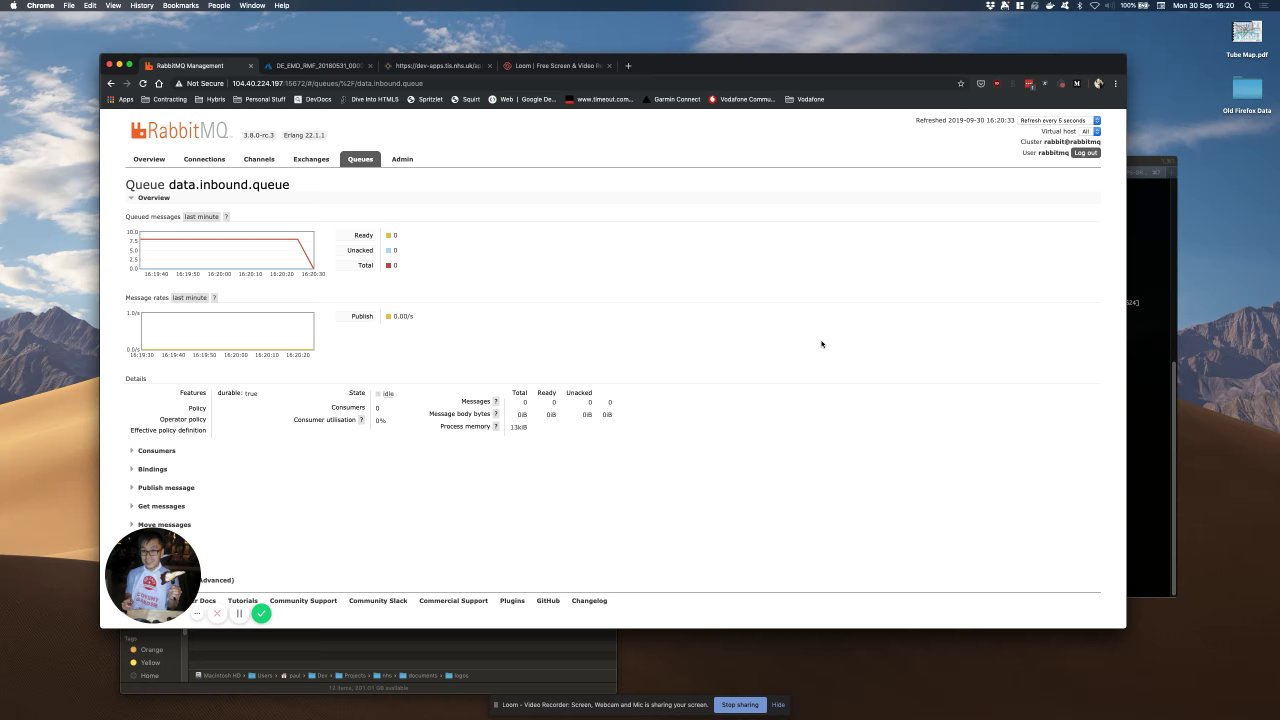Open the Community Slack link
Screen dimensions: 1280x720
tap(378, 601)
